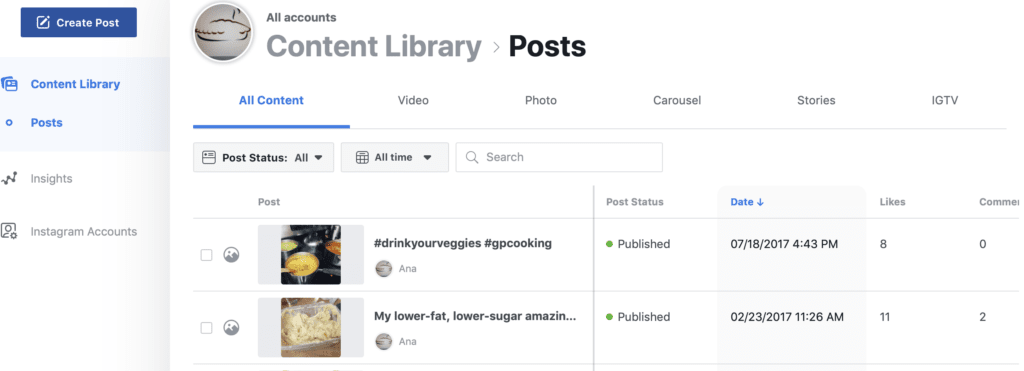This screenshot has width=1024, height=371.
Task: Click into the Search field
Action: 559,157
